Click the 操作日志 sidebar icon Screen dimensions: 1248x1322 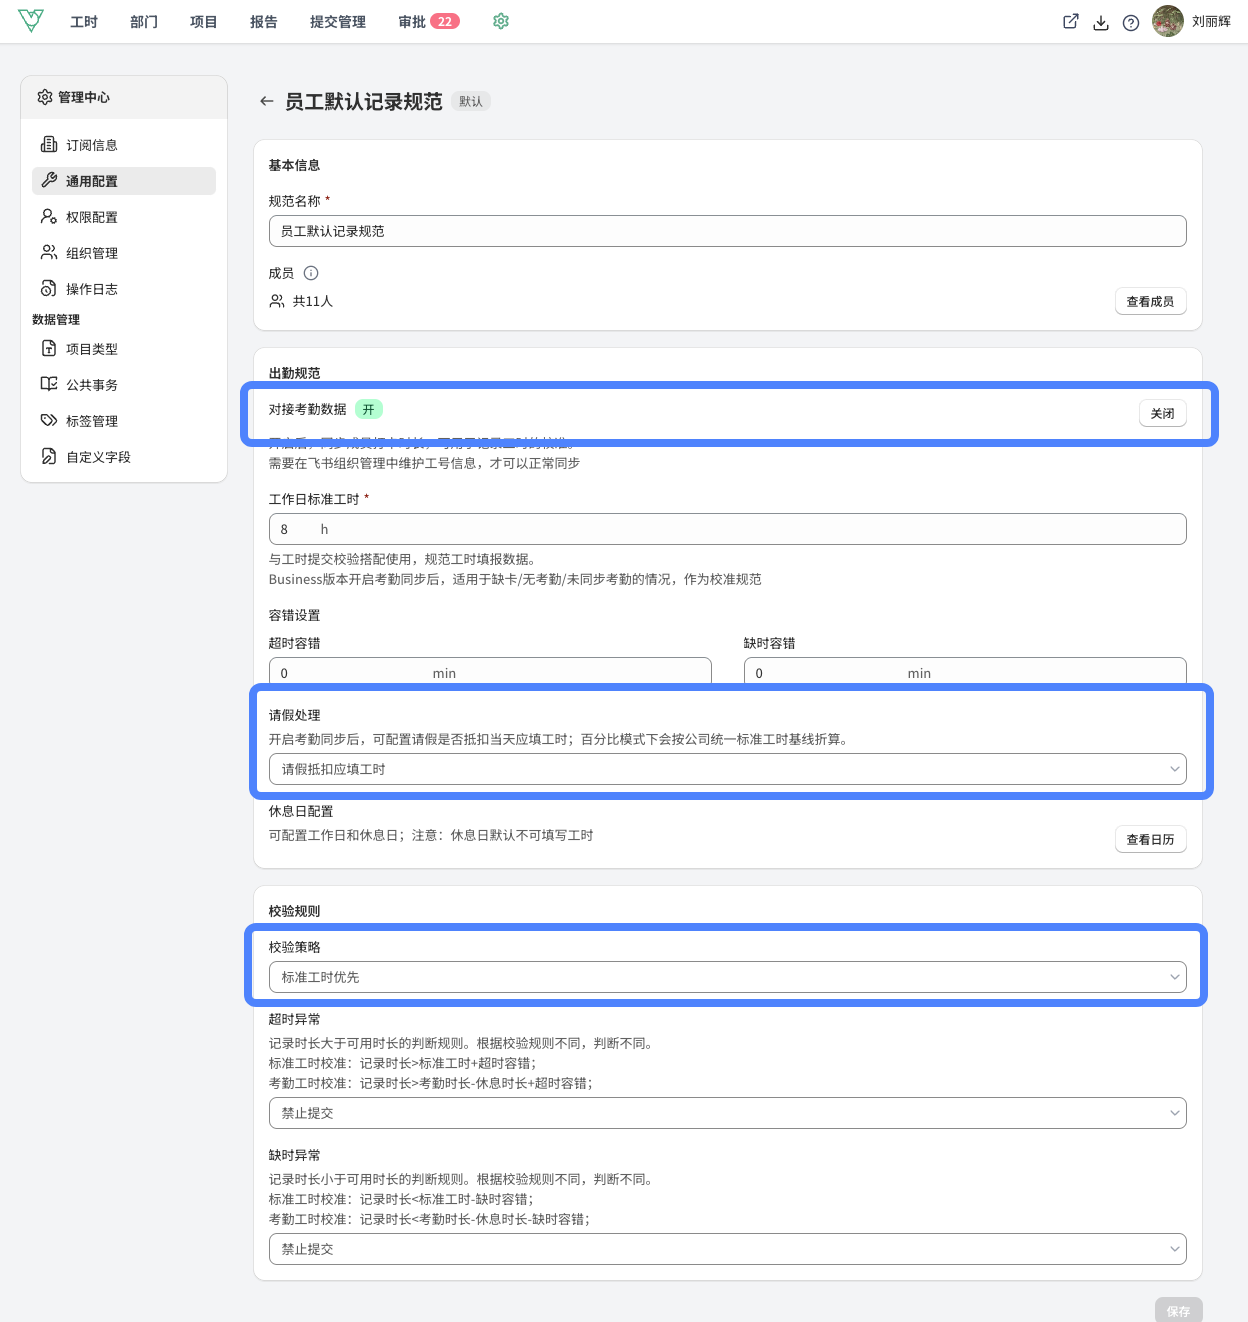coord(49,289)
